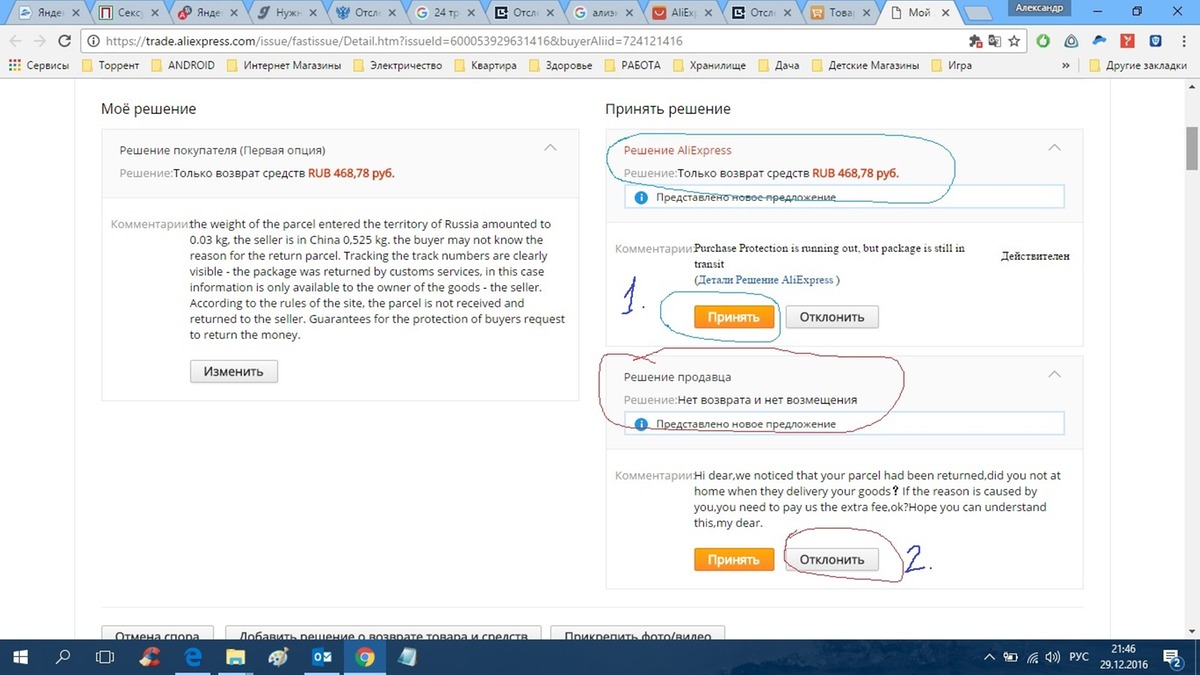The width and height of the screenshot is (1200, 675).
Task: Open the Сервисы apps shortcut
Action: 39,65
